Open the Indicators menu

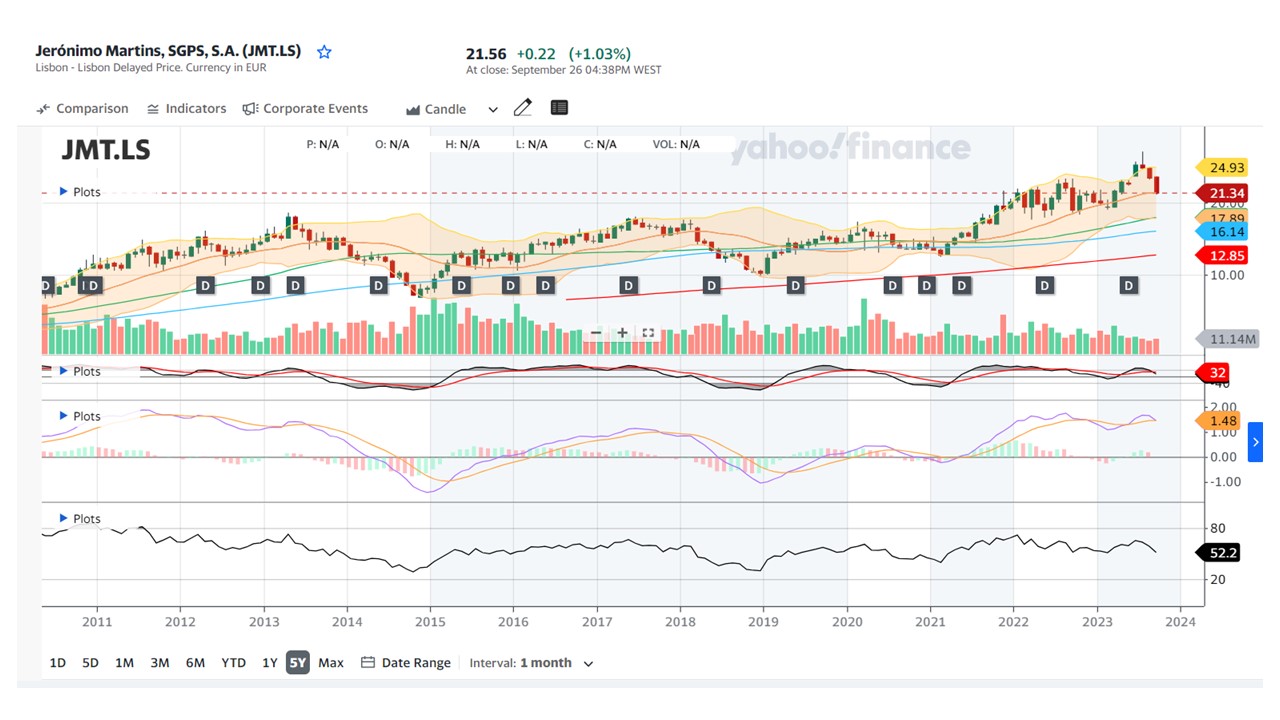click(x=186, y=109)
